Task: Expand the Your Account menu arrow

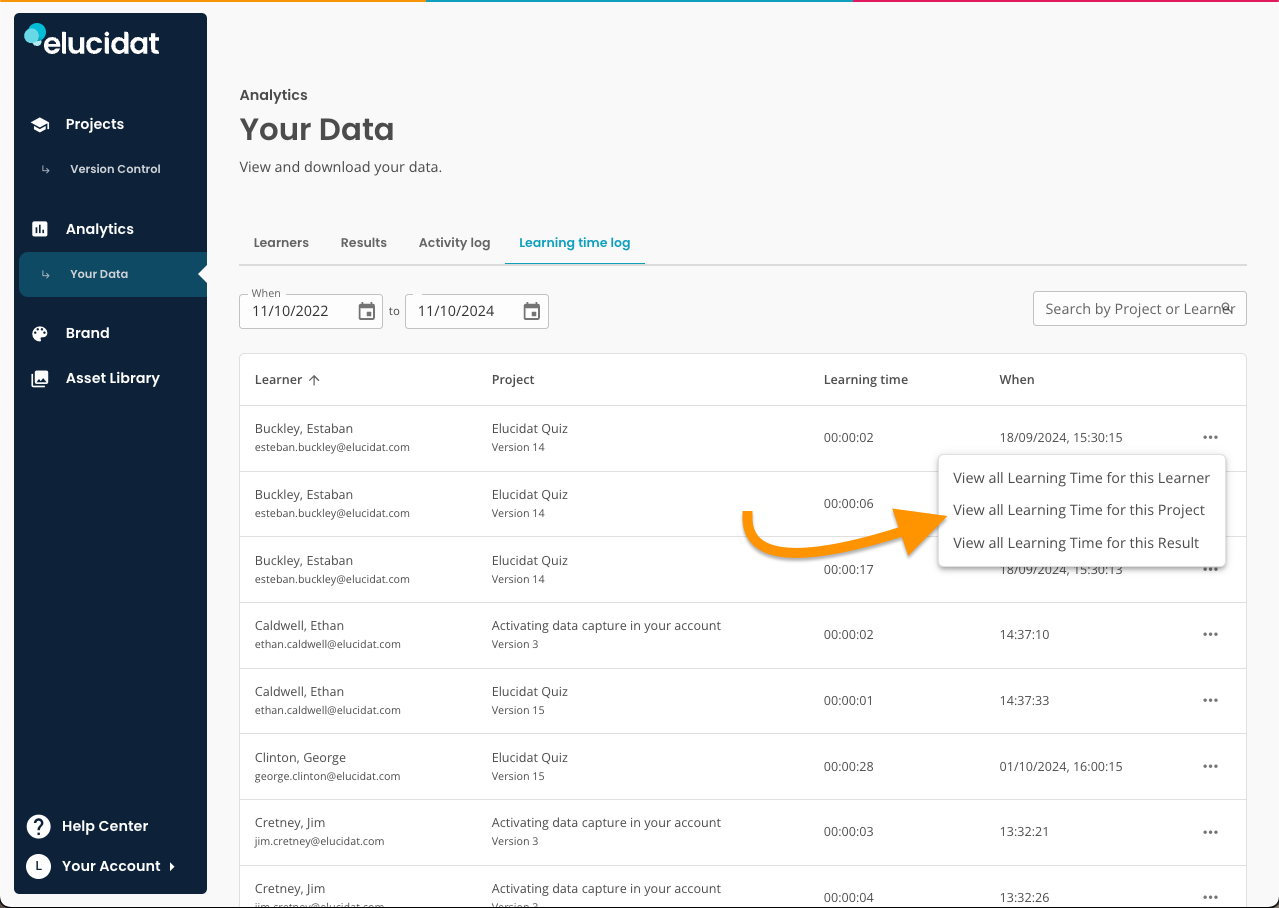Action: [172, 867]
